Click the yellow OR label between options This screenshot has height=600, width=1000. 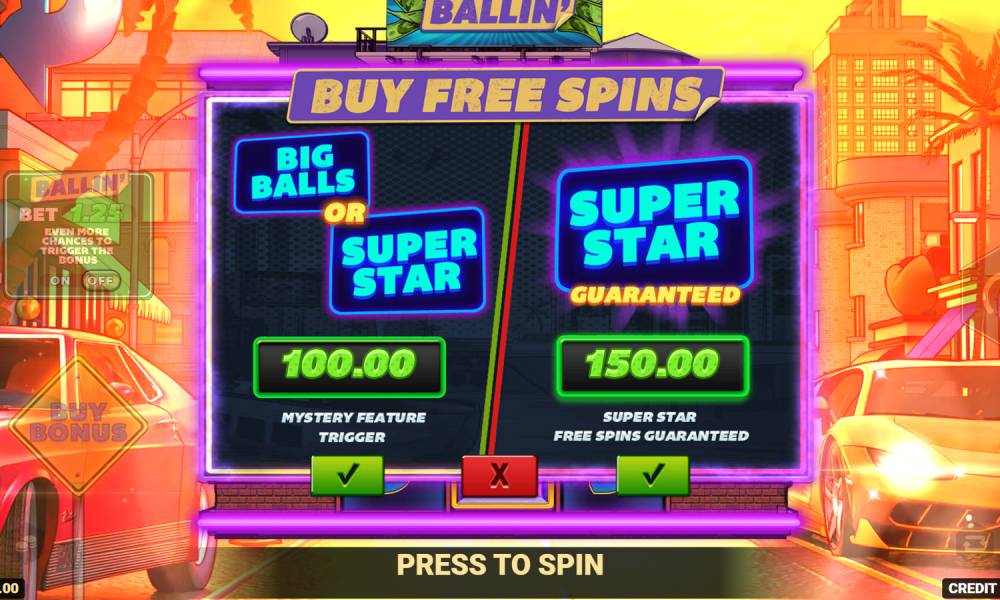pyautogui.click(x=344, y=214)
